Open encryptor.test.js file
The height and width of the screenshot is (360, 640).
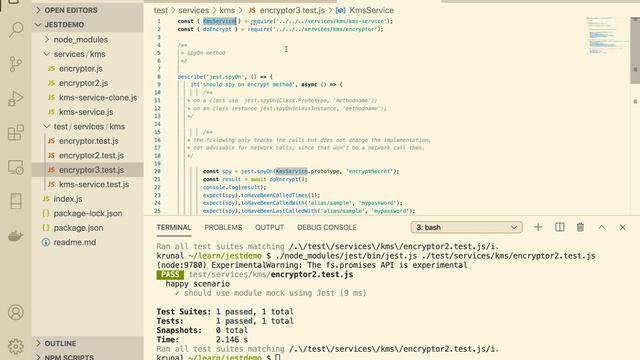pos(89,141)
